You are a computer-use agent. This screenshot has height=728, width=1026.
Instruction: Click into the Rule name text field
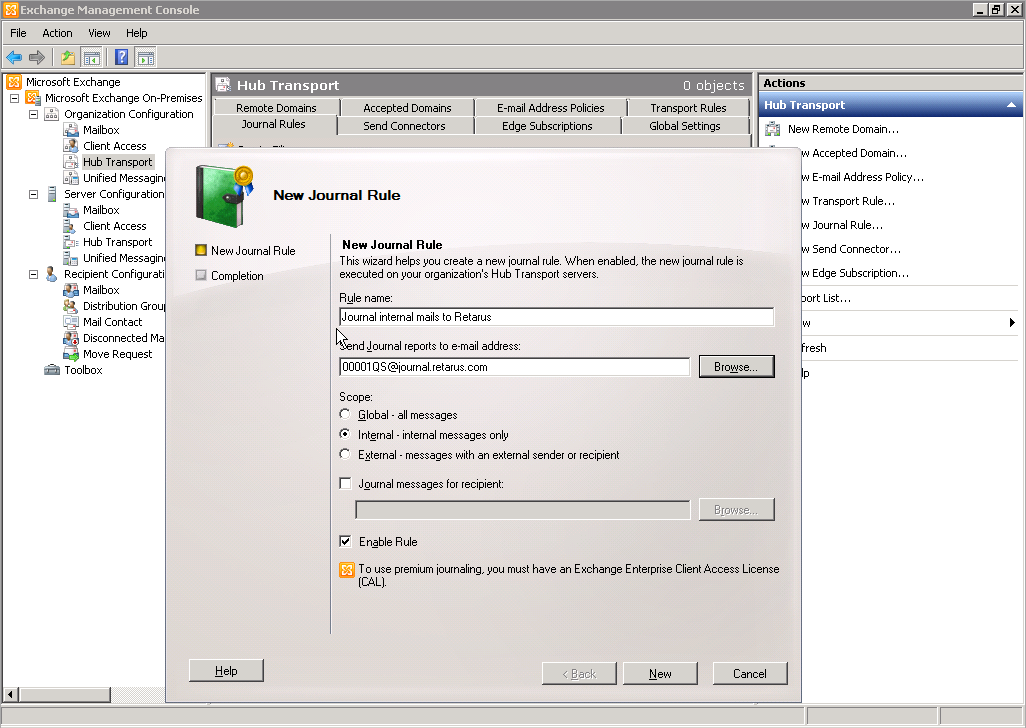click(x=556, y=317)
